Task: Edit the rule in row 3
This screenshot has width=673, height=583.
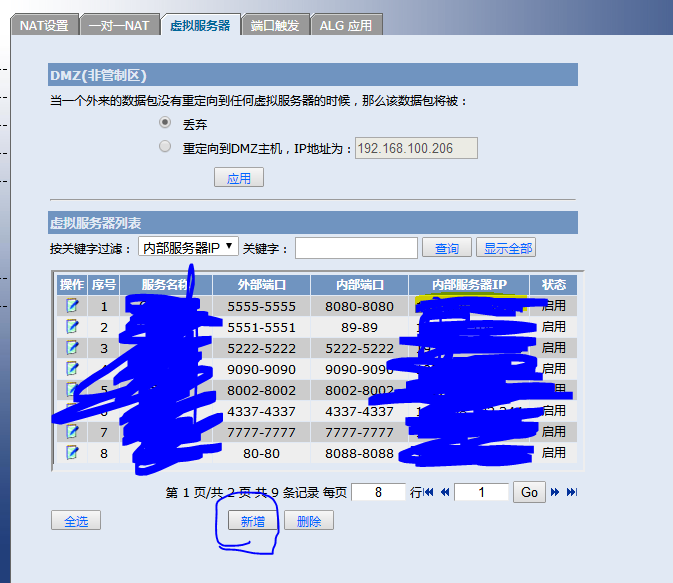Action: [x=72, y=347]
